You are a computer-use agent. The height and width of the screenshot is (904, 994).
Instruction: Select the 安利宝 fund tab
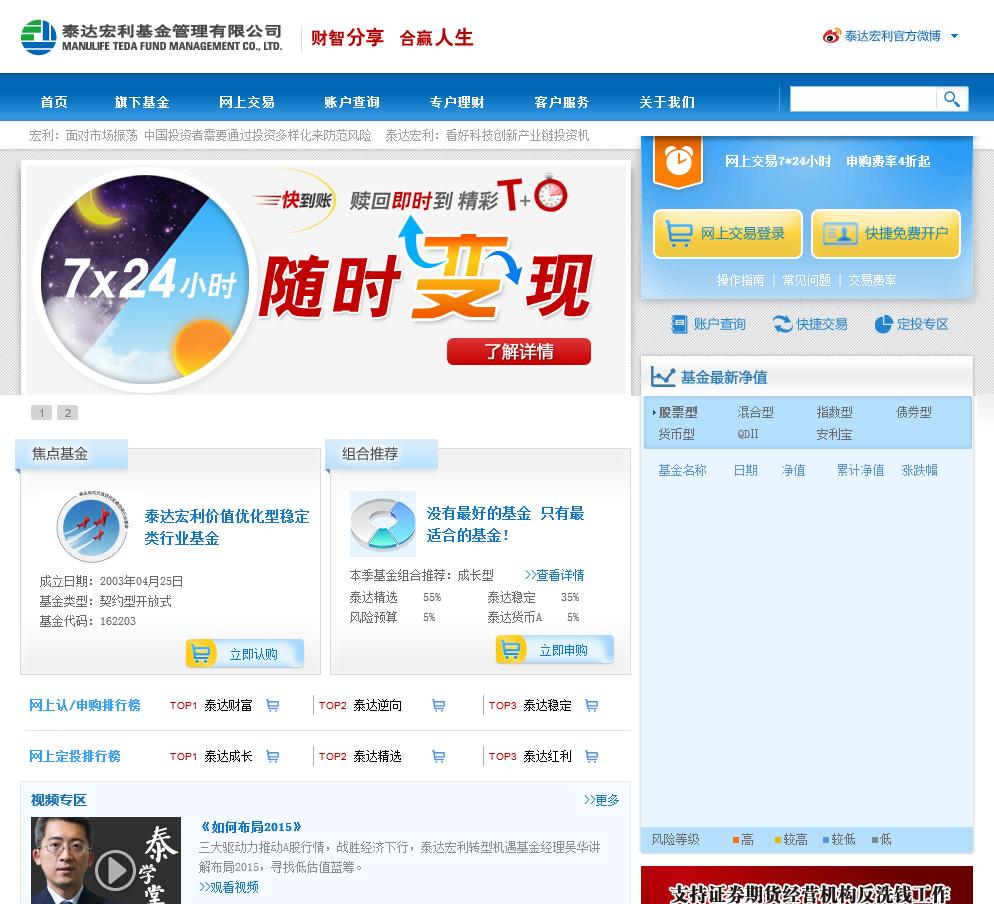834,434
